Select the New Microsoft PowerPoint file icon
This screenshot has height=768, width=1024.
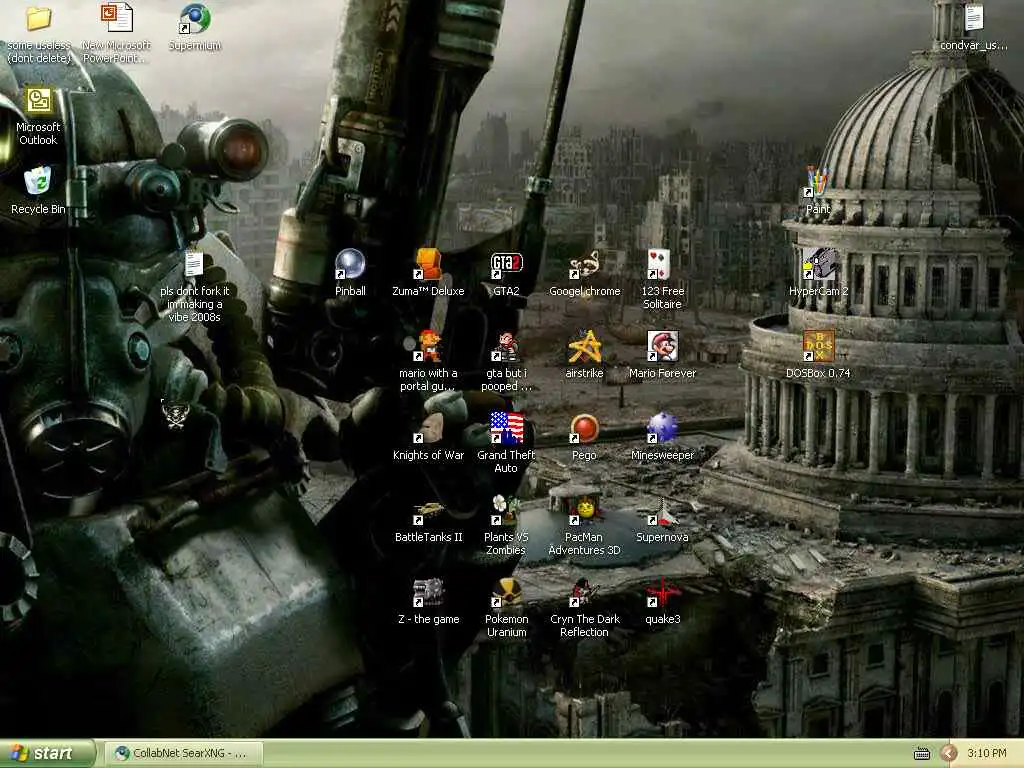[116, 18]
